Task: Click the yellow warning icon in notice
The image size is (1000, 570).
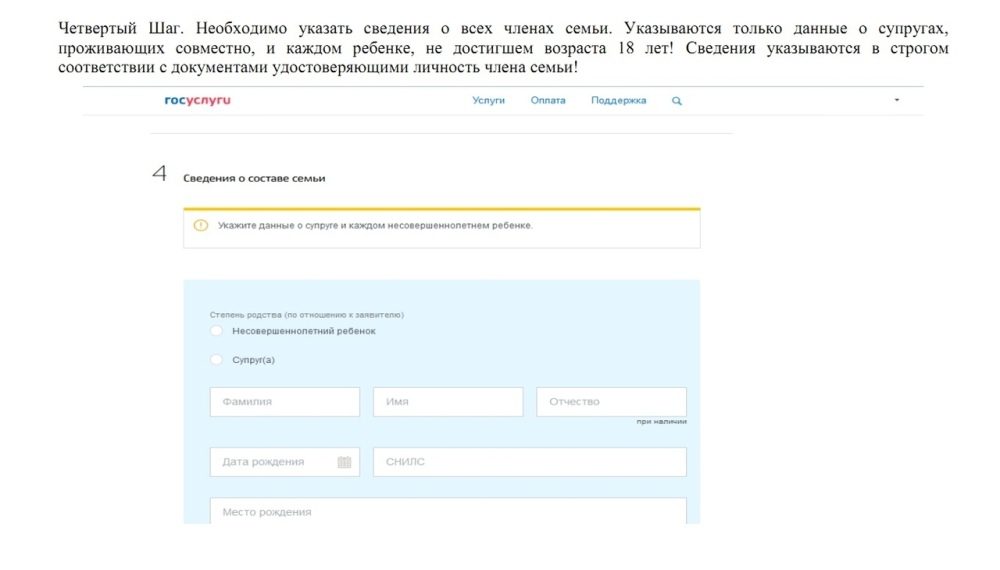Action: pos(200,226)
